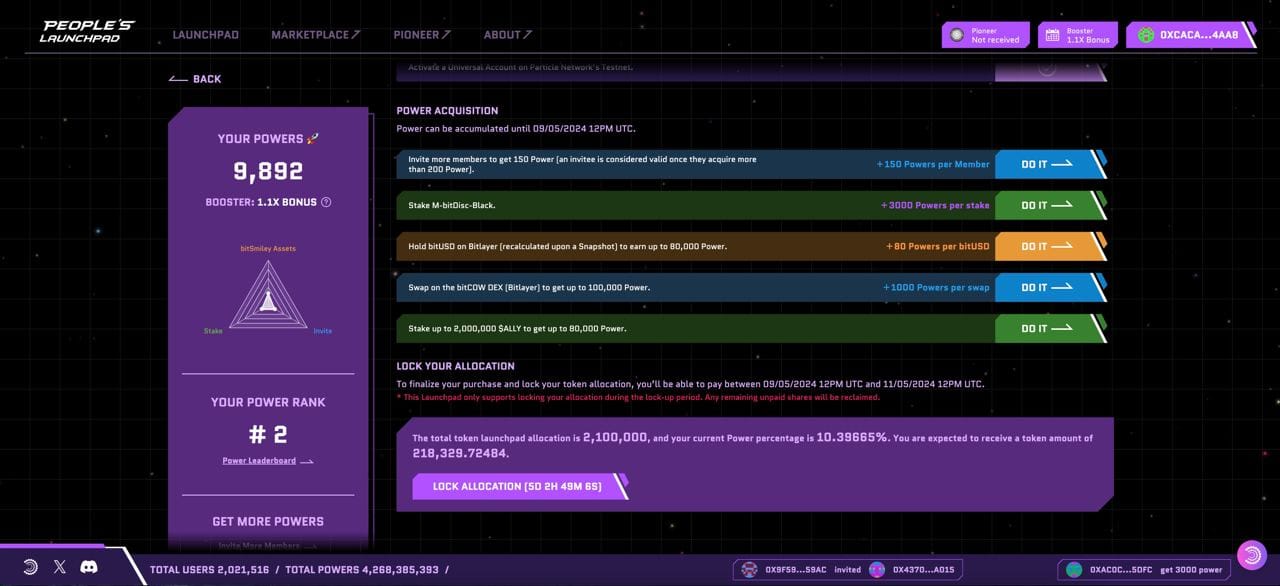Click the People's Launchpad logo
The image size is (1280, 586).
[x=87, y=31]
